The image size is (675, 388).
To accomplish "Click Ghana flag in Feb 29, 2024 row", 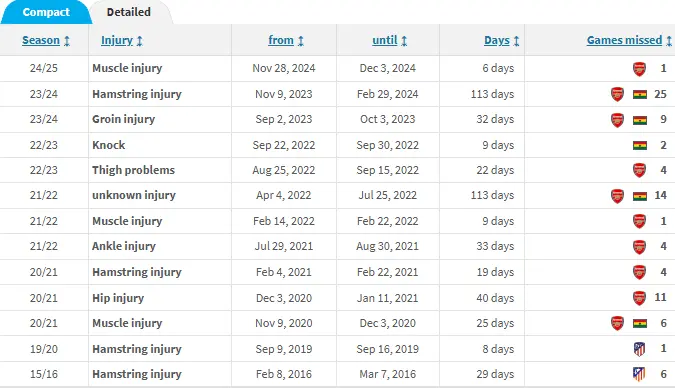I will [x=640, y=94].
